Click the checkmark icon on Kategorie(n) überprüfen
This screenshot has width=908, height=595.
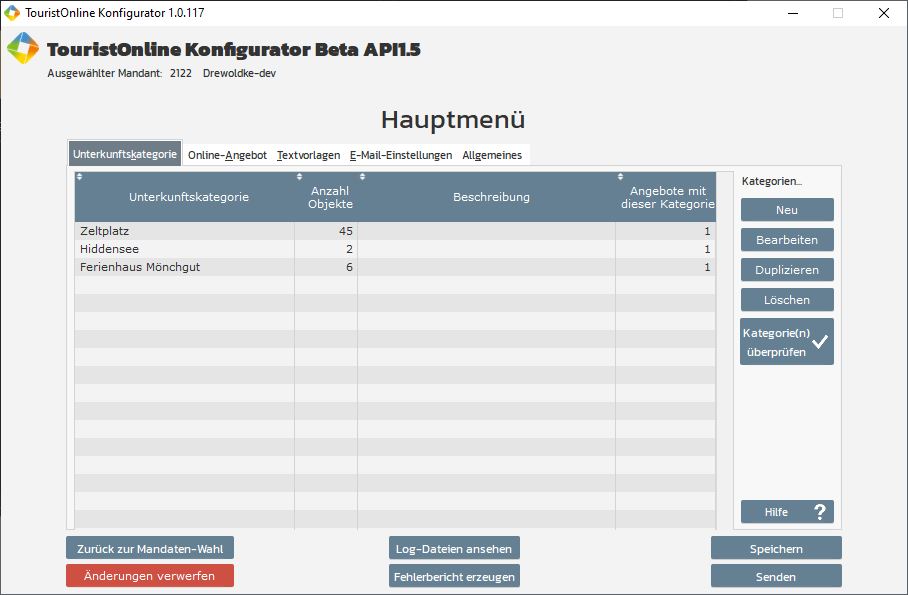click(820, 342)
